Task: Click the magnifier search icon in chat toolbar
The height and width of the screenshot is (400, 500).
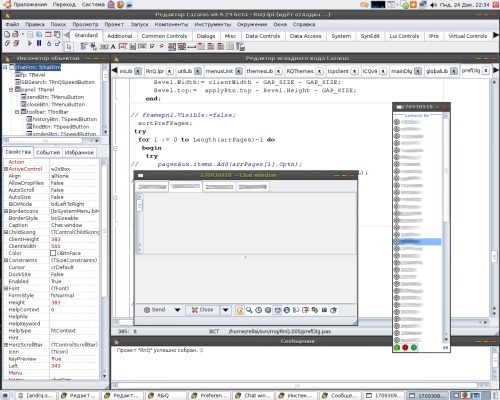Action: pos(249,310)
